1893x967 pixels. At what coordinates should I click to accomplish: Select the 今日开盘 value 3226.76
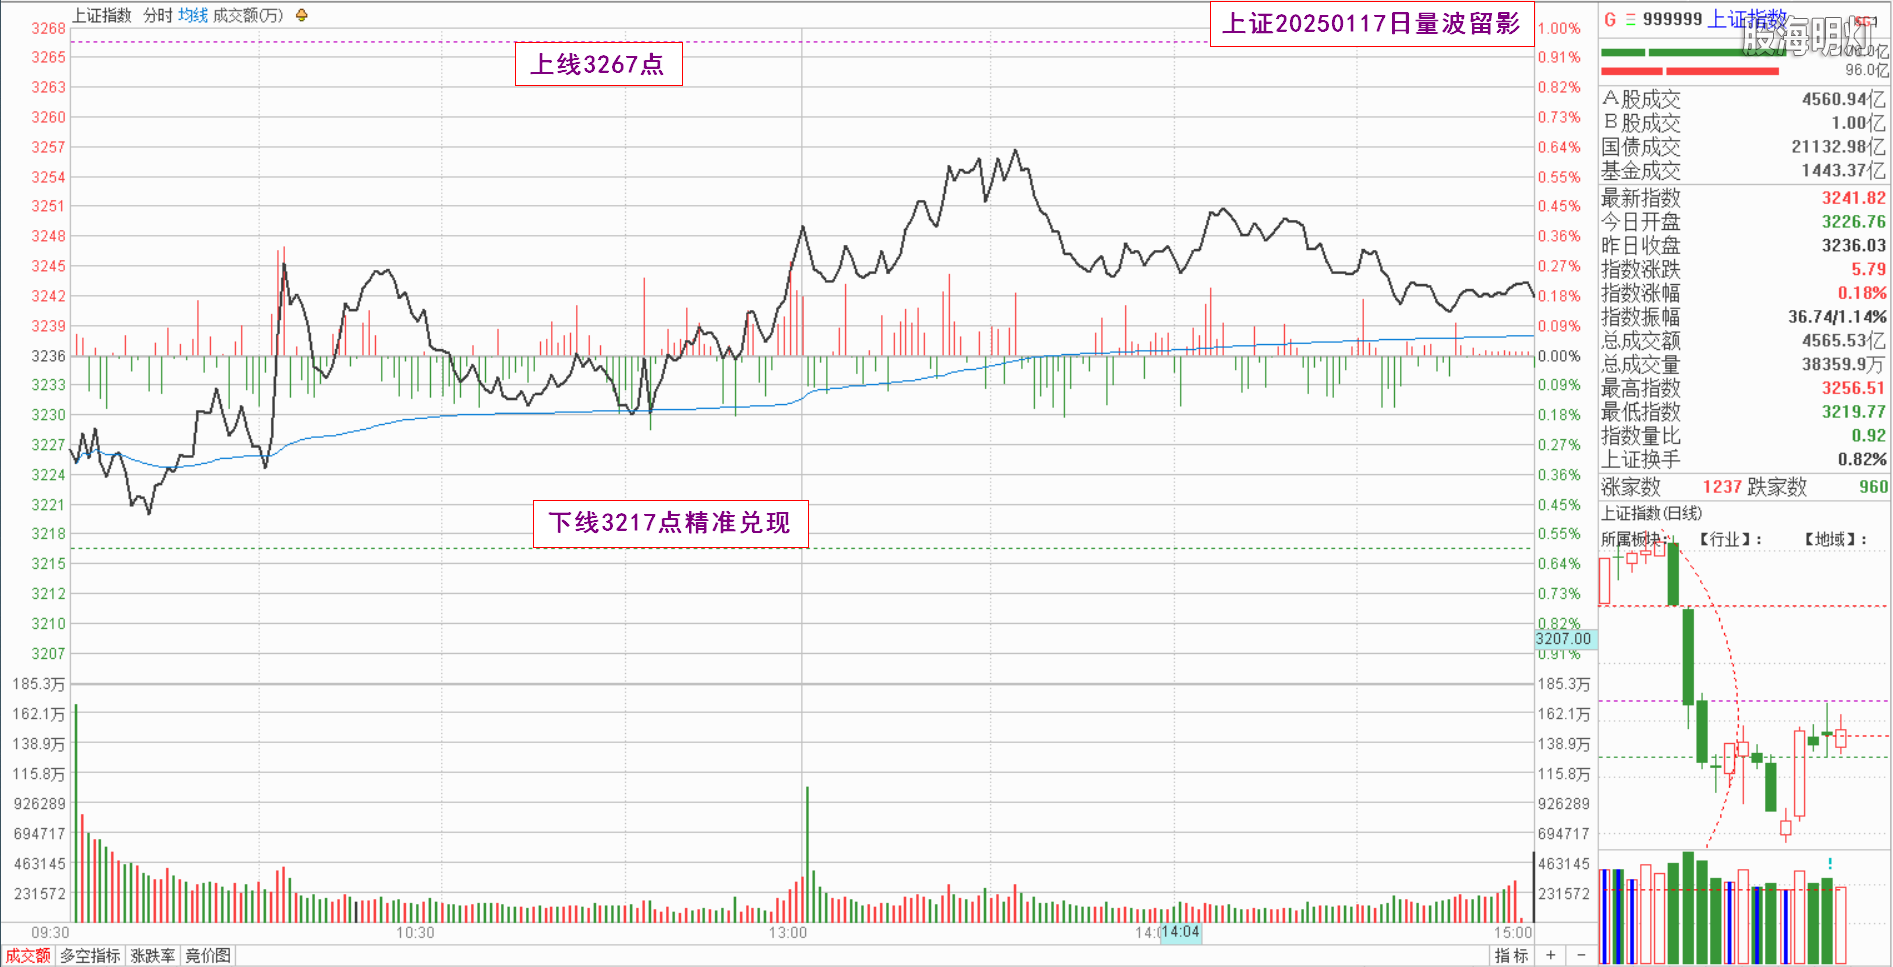[x=1853, y=222]
